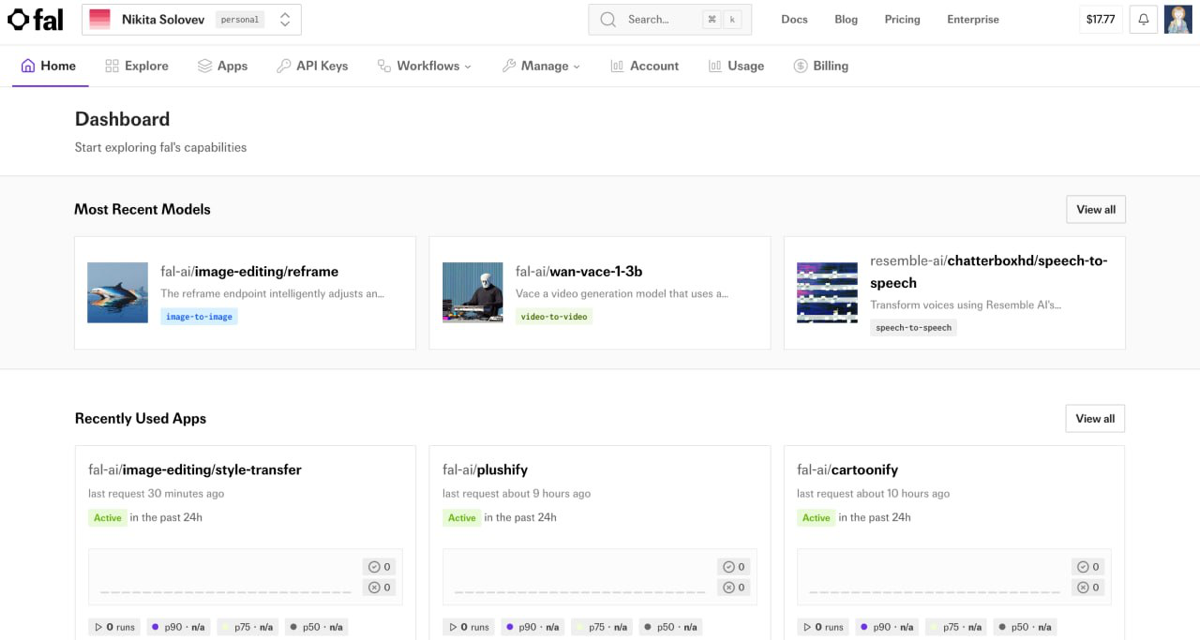Click the 0 runs badge in plushify card
This screenshot has width=1200, height=640.
(x=469, y=627)
